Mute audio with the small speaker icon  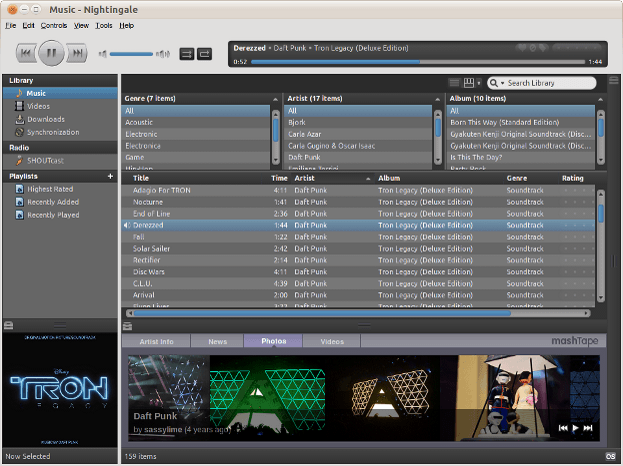(103, 54)
